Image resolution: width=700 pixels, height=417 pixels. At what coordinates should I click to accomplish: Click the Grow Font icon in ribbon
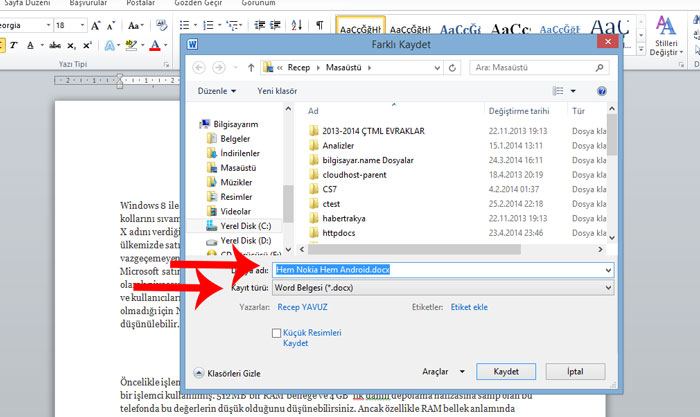(x=95, y=25)
